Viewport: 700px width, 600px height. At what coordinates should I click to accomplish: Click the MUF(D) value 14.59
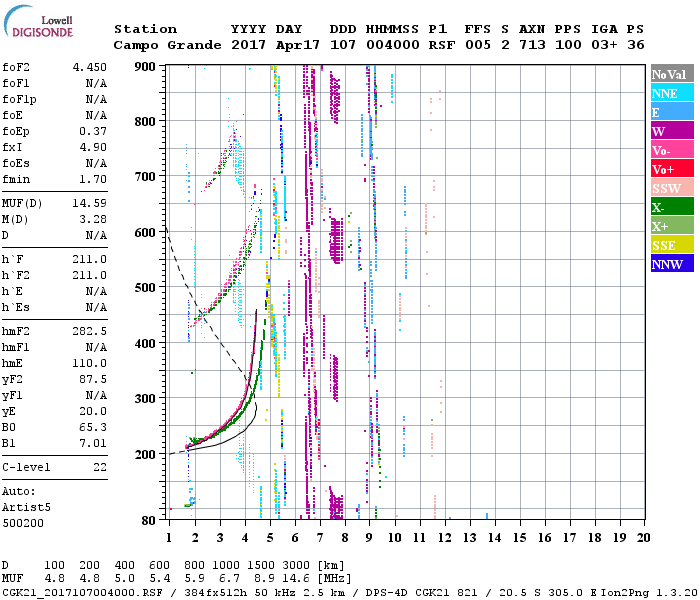coord(90,203)
